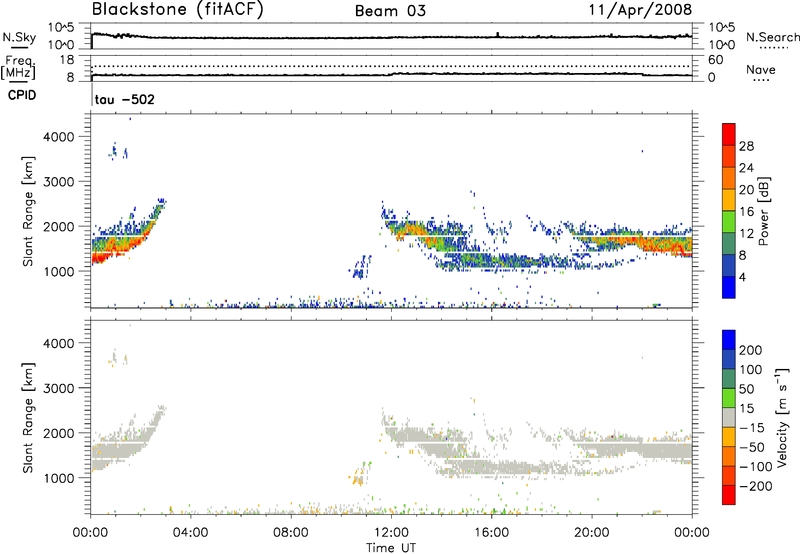Click the yellow 16-20 dB Power colorbar segment
Image resolution: width=800 pixels, height=554 pixels.
pyautogui.click(x=729, y=199)
